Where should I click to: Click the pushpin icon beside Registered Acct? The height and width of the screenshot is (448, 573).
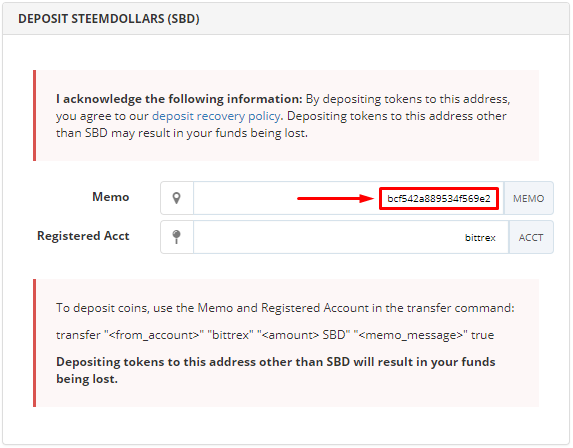tap(177, 237)
